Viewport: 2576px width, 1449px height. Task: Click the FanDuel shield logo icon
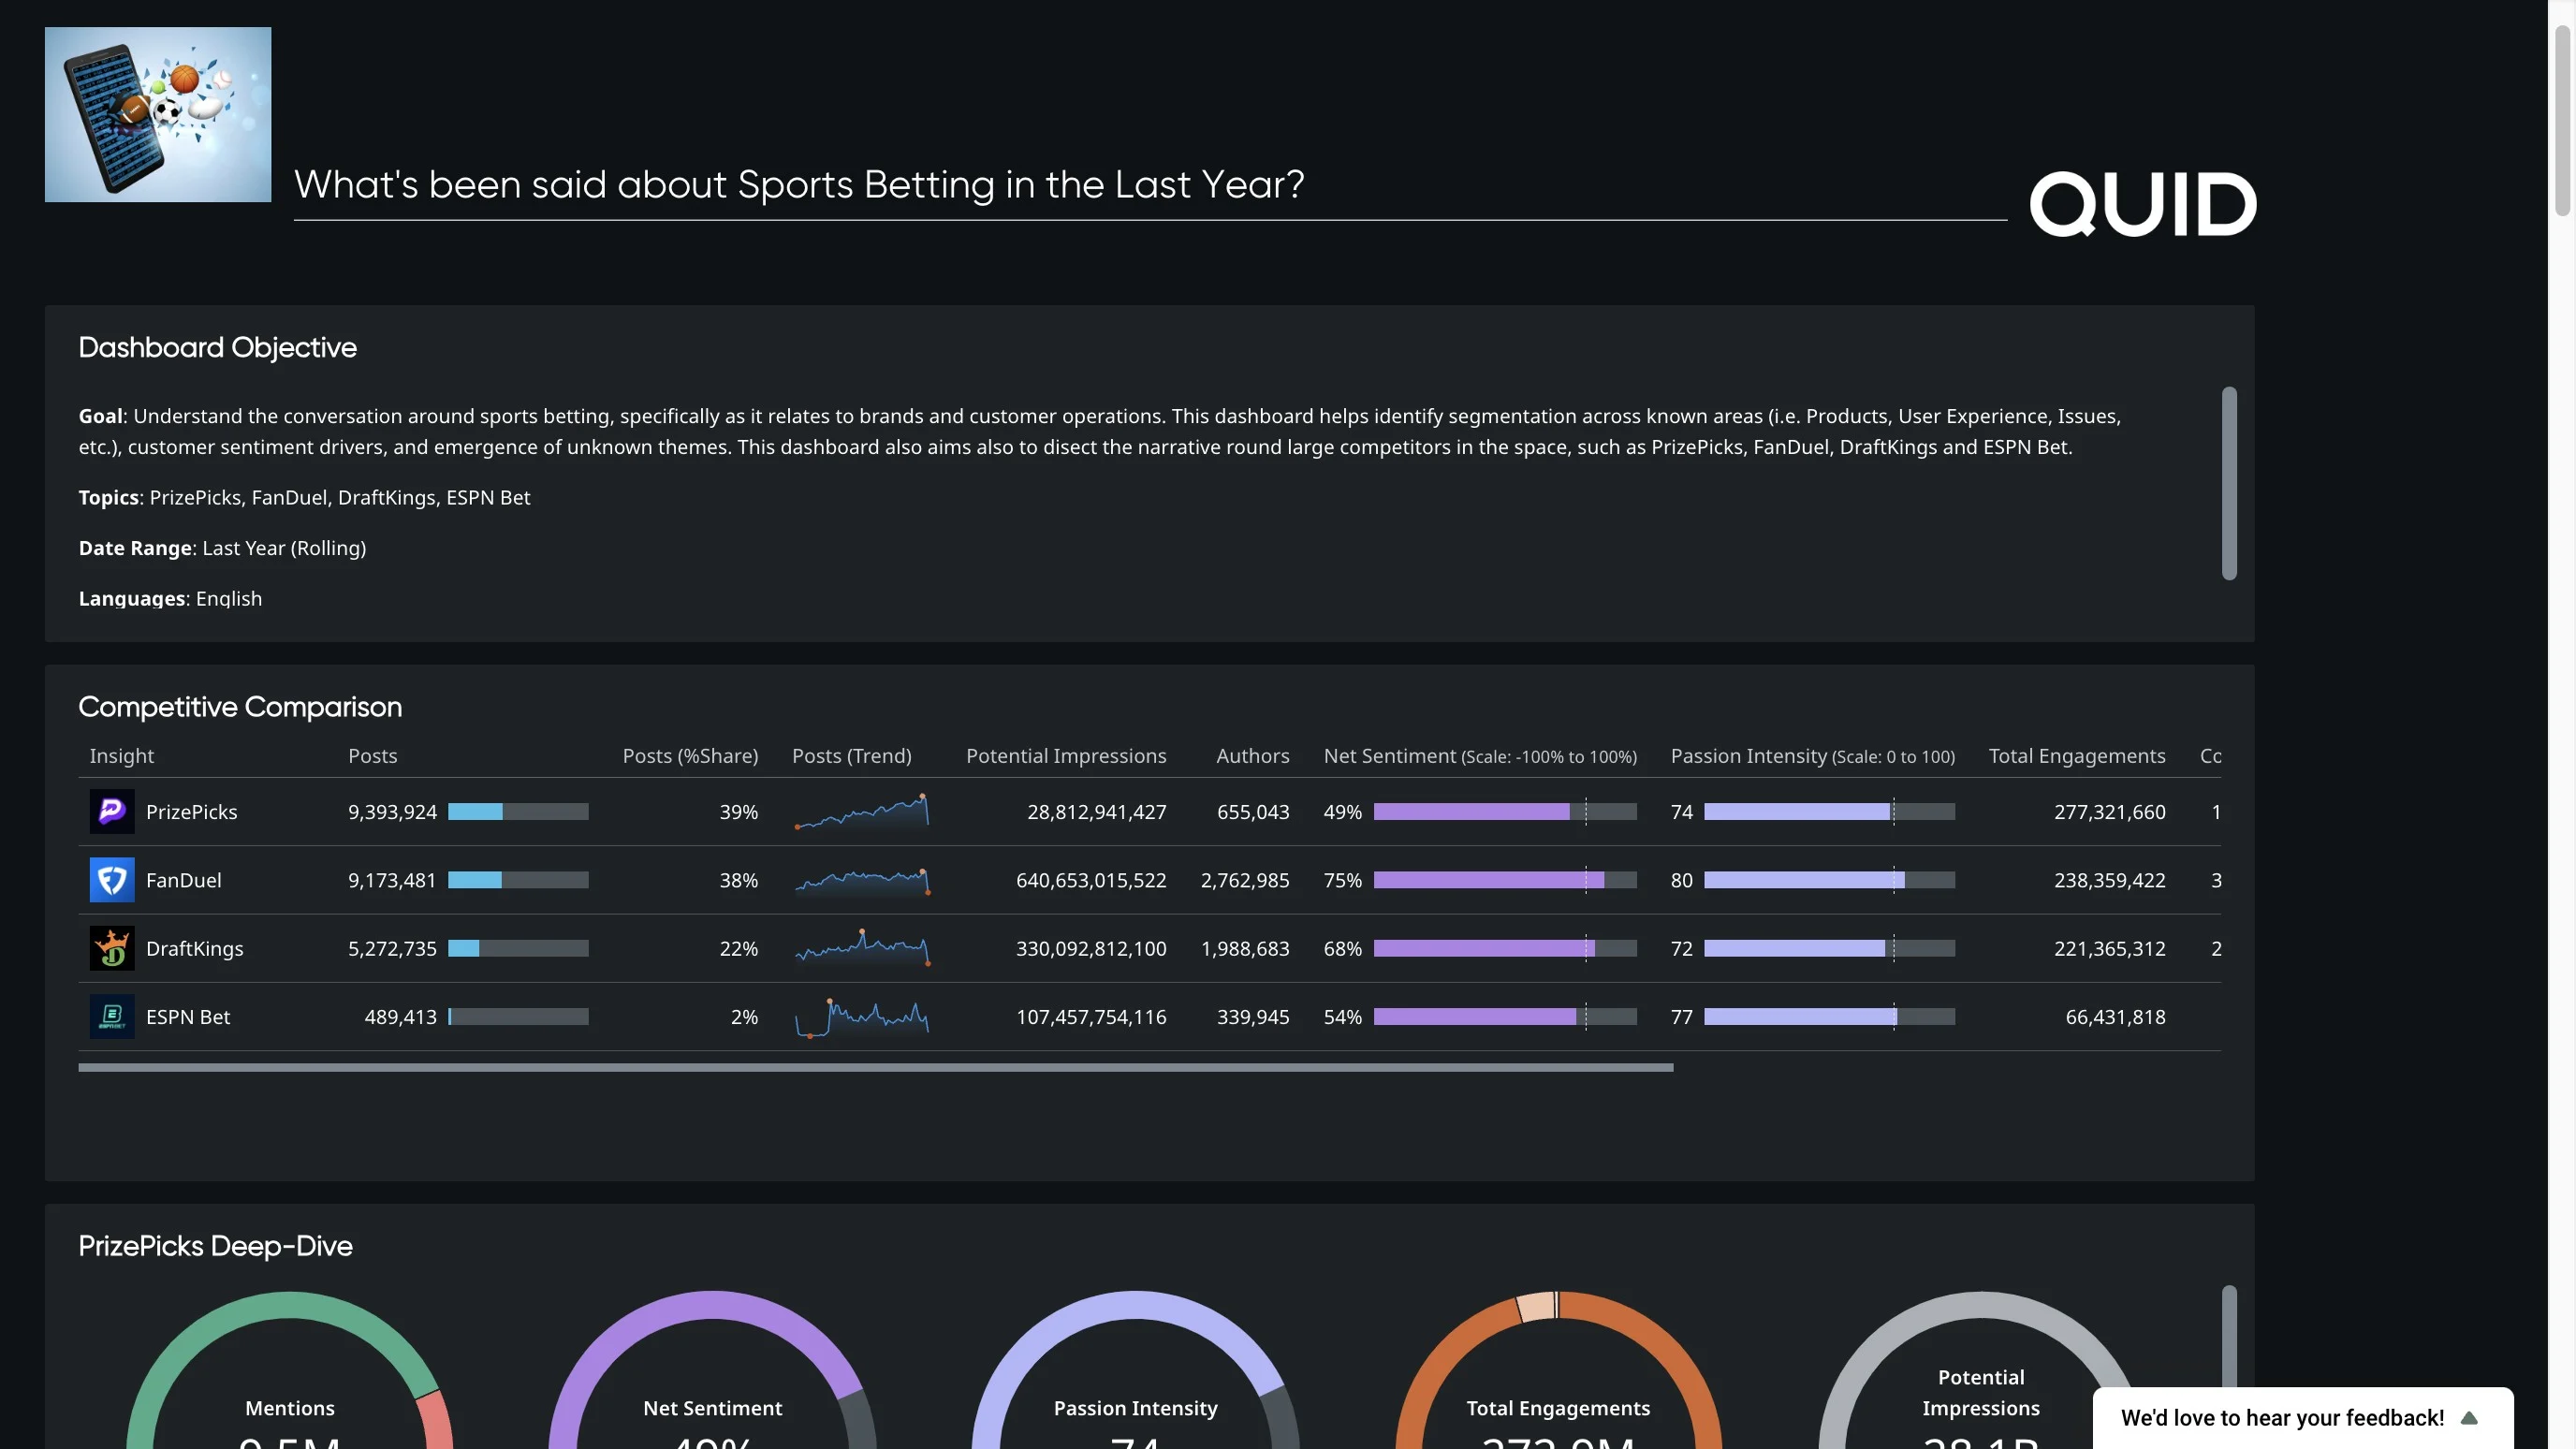pyautogui.click(x=112, y=880)
